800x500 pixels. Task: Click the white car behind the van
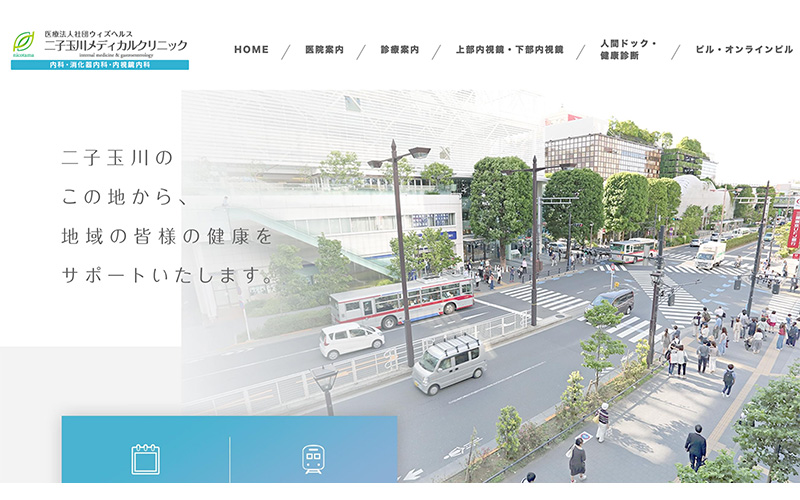click(x=351, y=339)
